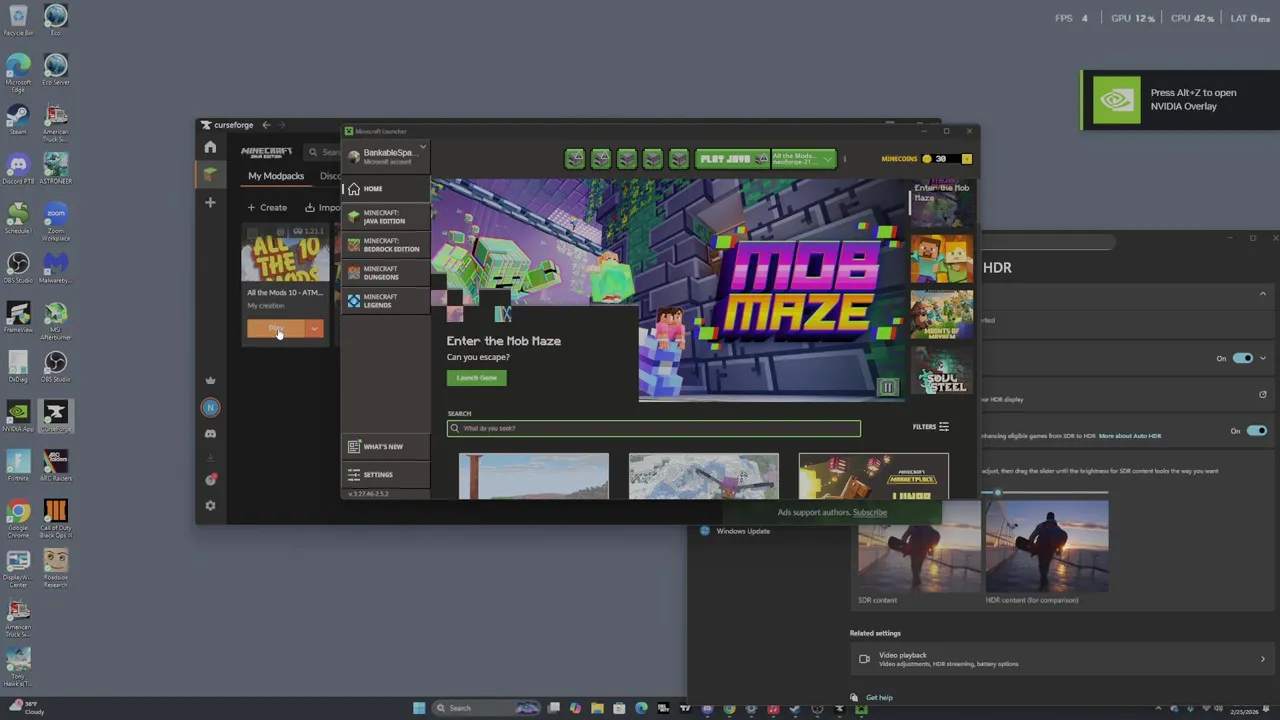This screenshot has width=1280, height=720.
Task: Click the Windows Start button on taskbar
Action: (419, 708)
